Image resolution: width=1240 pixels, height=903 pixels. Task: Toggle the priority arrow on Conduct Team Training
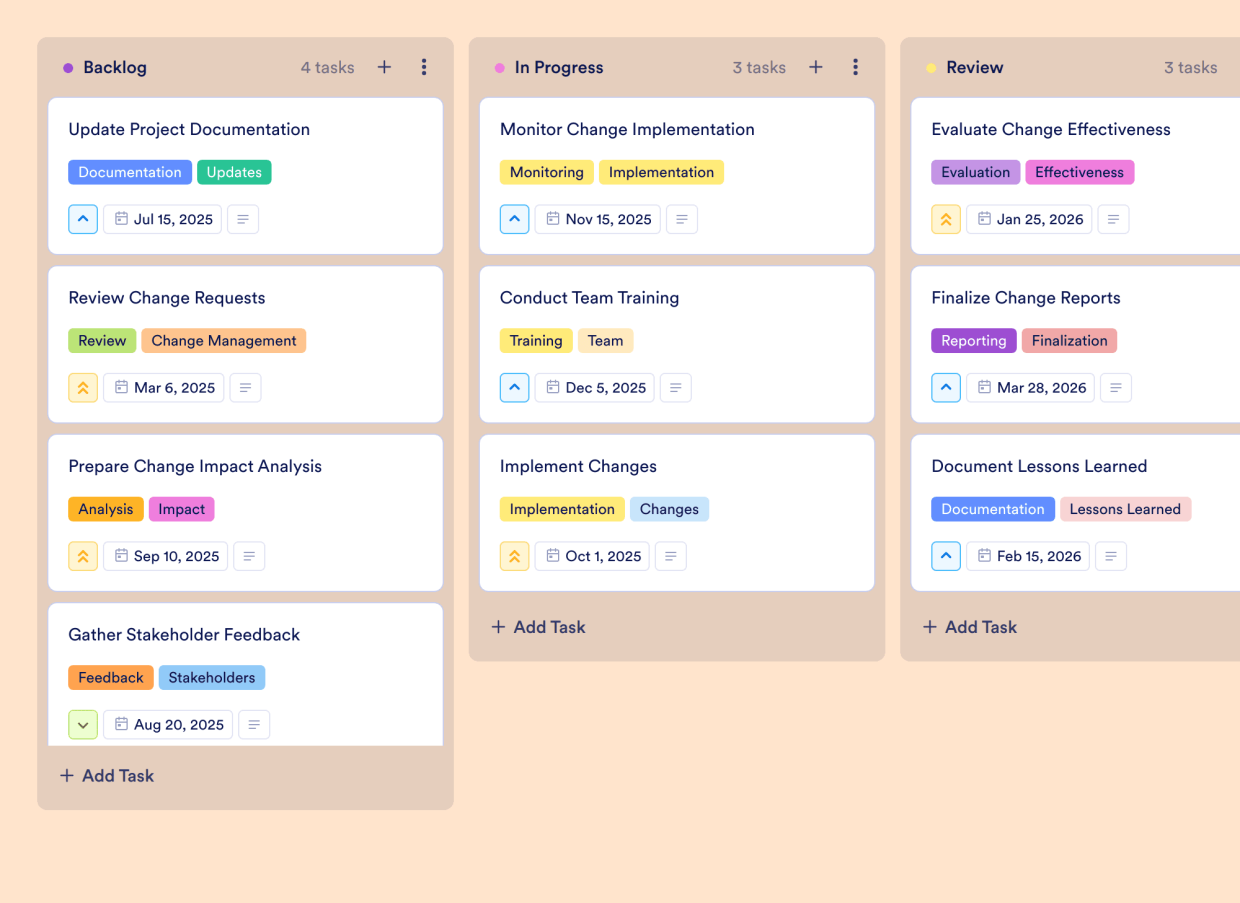pos(514,387)
